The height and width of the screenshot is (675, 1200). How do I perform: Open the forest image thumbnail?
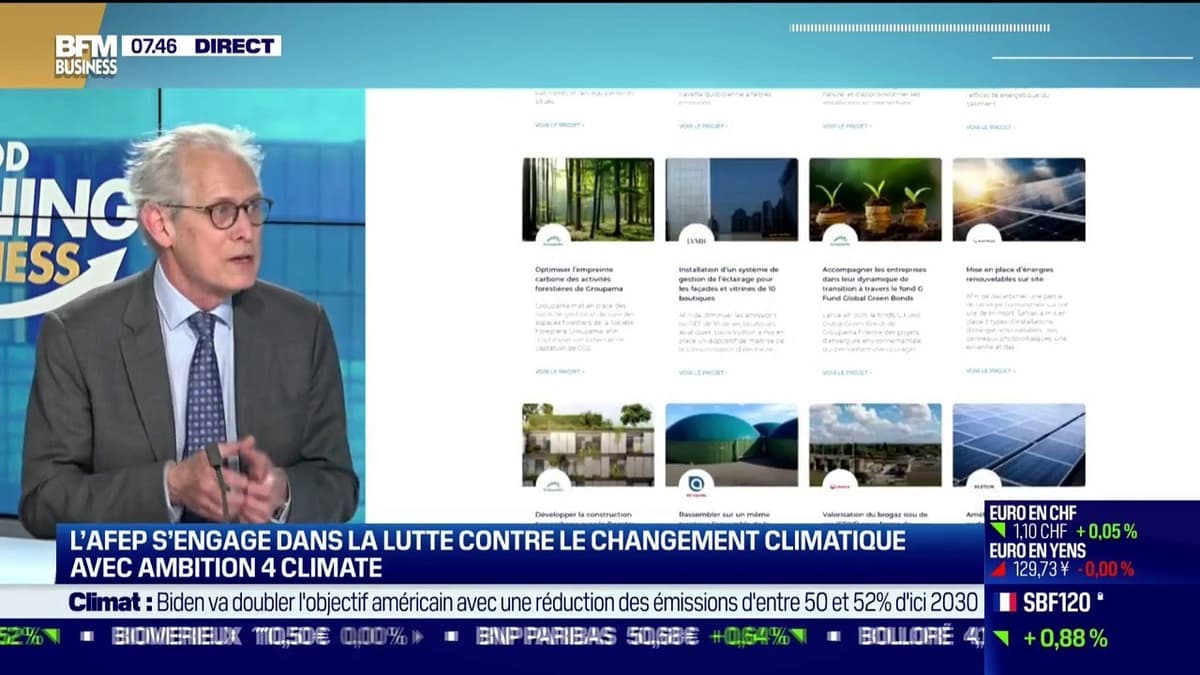[588, 199]
